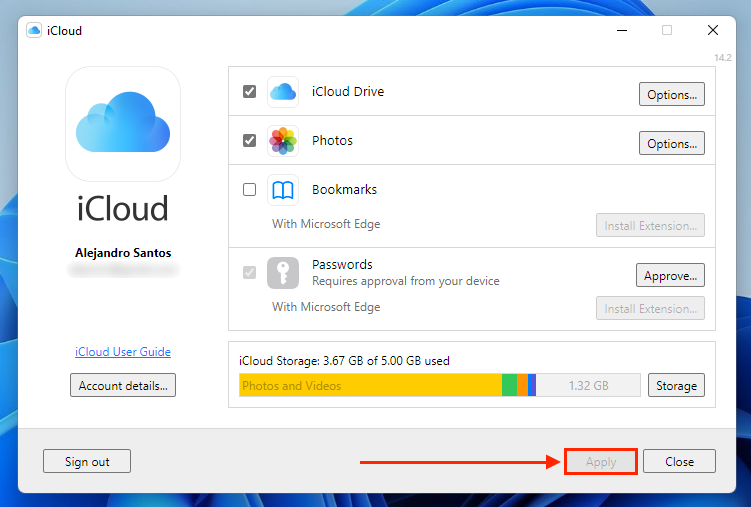The height and width of the screenshot is (507, 751).
Task: Disable the Photos checkbox
Action: coord(250,141)
